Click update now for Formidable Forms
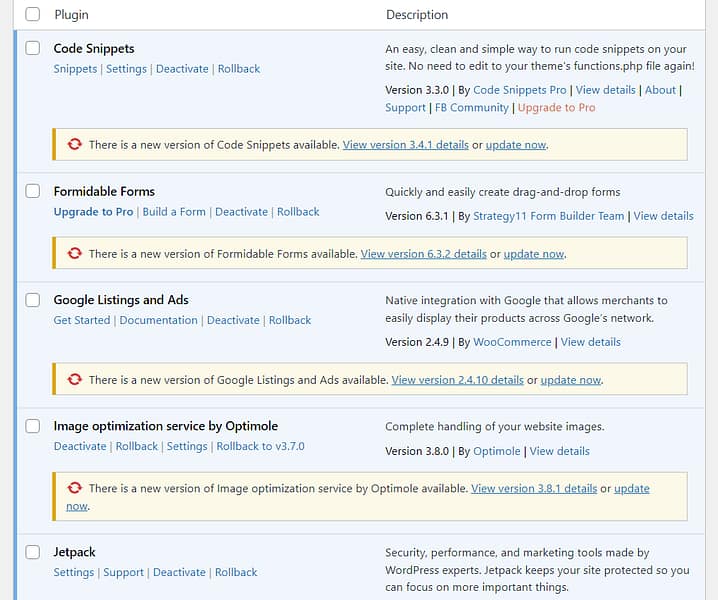The image size is (718, 600). [x=534, y=254]
